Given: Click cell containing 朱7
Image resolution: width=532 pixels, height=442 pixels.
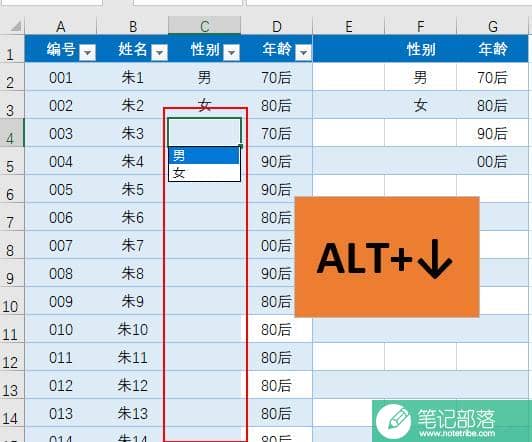Looking at the screenshot, I should click(x=133, y=245).
